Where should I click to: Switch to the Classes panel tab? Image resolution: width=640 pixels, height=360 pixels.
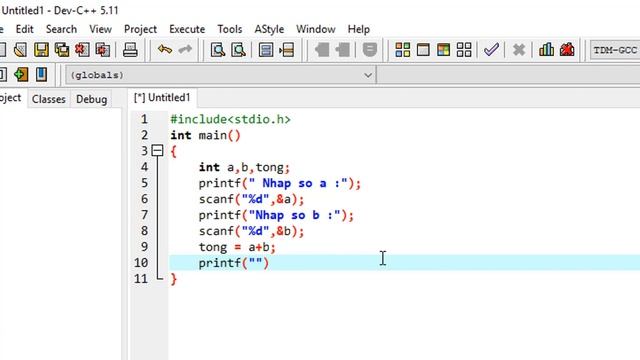(x=49, y=99)
